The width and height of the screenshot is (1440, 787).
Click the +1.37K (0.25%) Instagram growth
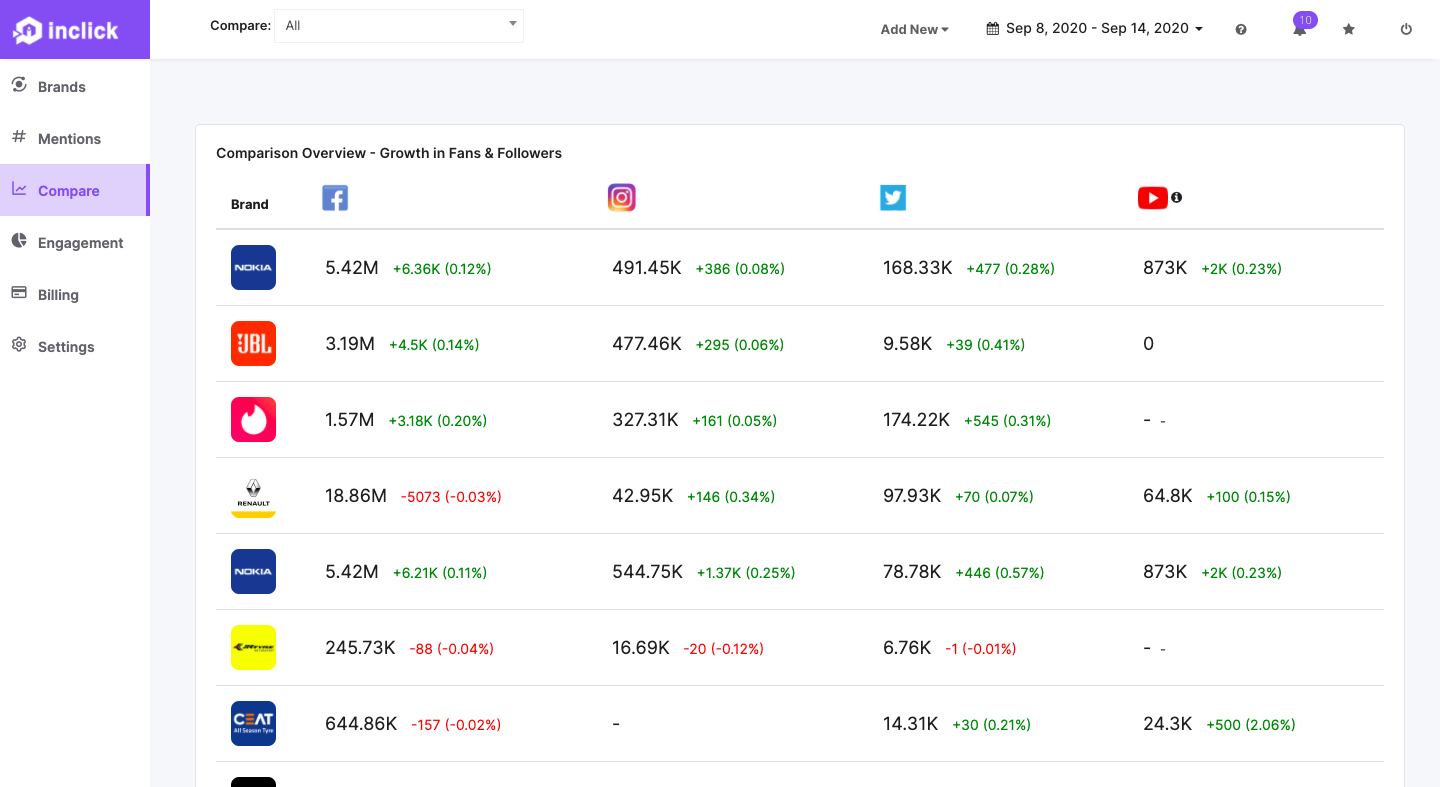tap(746, 573)
